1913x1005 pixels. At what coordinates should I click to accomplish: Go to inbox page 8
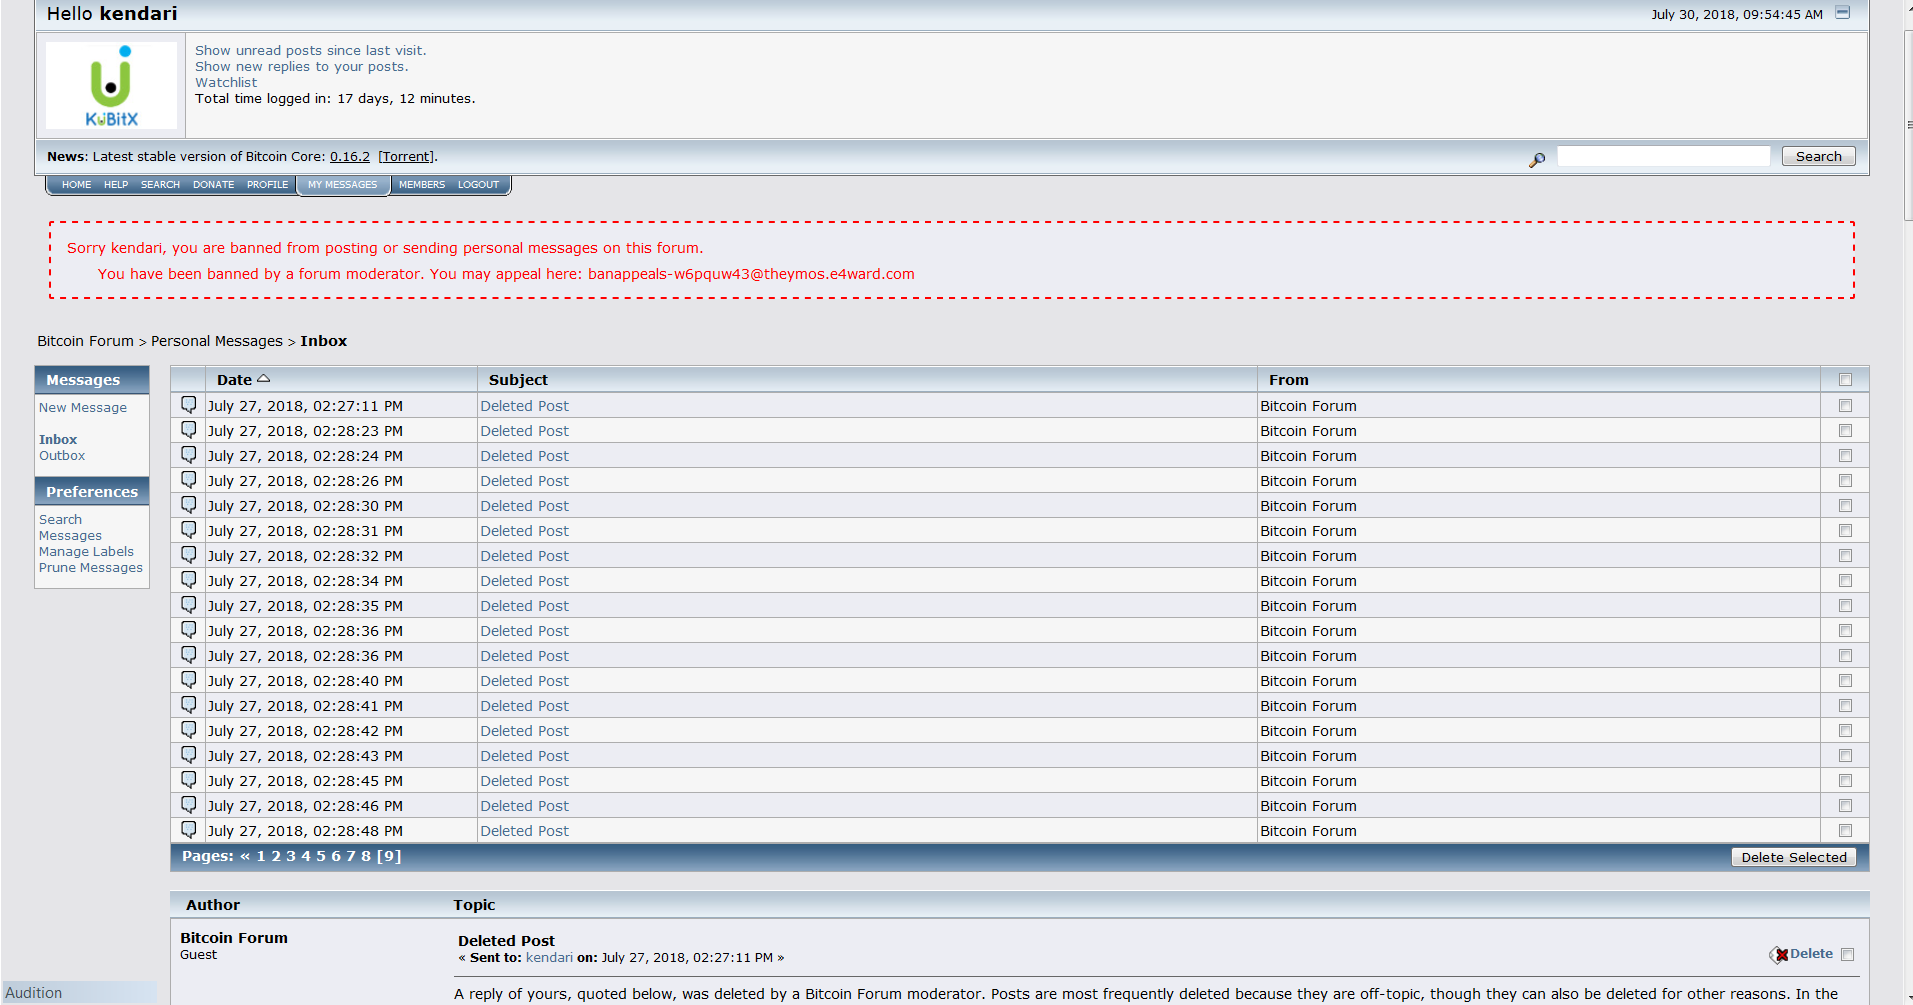366,856
